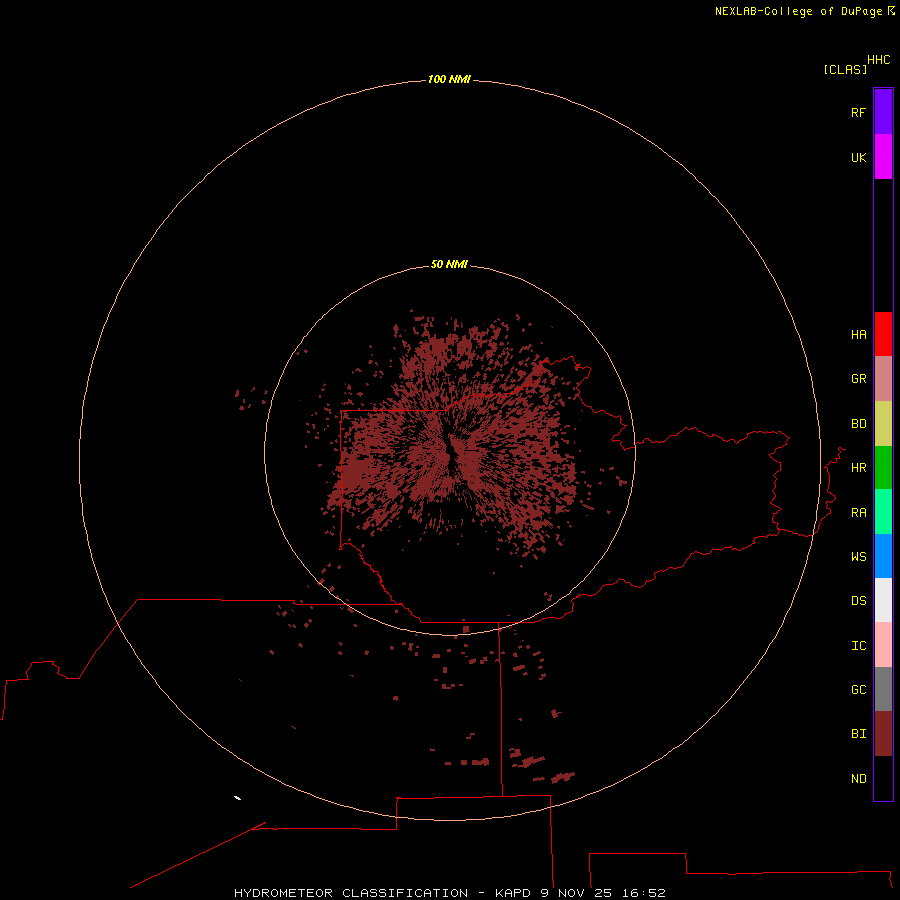Click the BI brown legend swatch
The image size is (900, 900).
(x=883, y=734)
